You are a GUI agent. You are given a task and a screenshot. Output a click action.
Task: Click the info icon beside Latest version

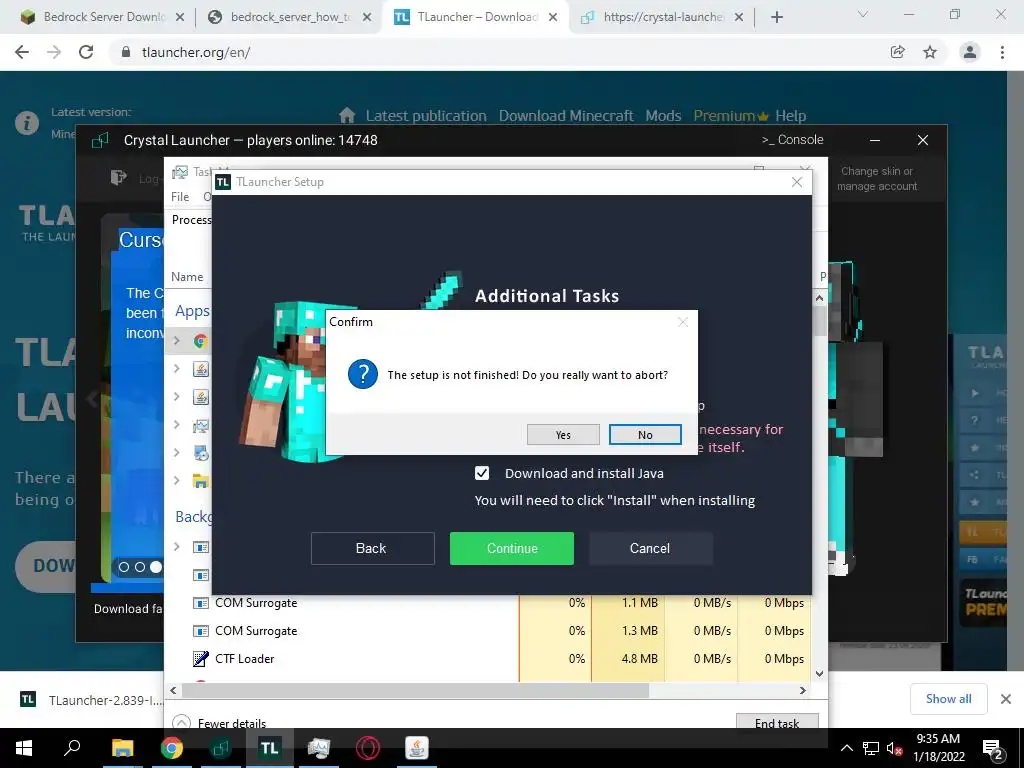(27, 122)
